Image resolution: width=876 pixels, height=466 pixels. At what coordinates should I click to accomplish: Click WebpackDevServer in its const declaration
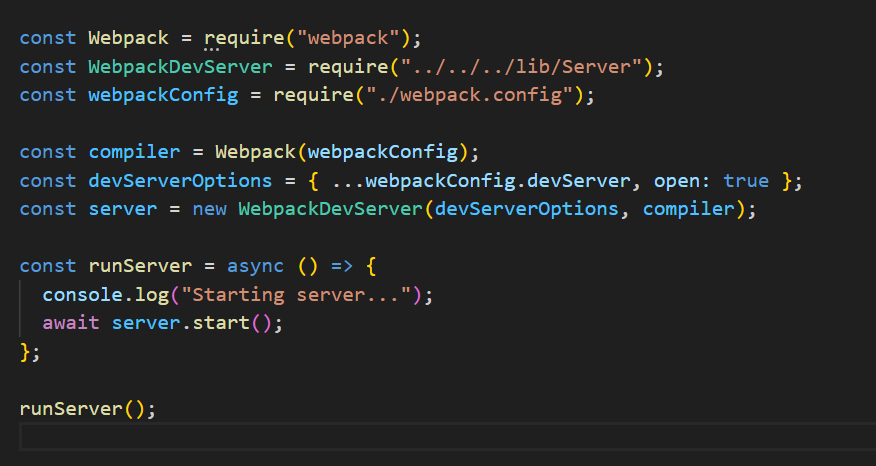pos(180,66)
